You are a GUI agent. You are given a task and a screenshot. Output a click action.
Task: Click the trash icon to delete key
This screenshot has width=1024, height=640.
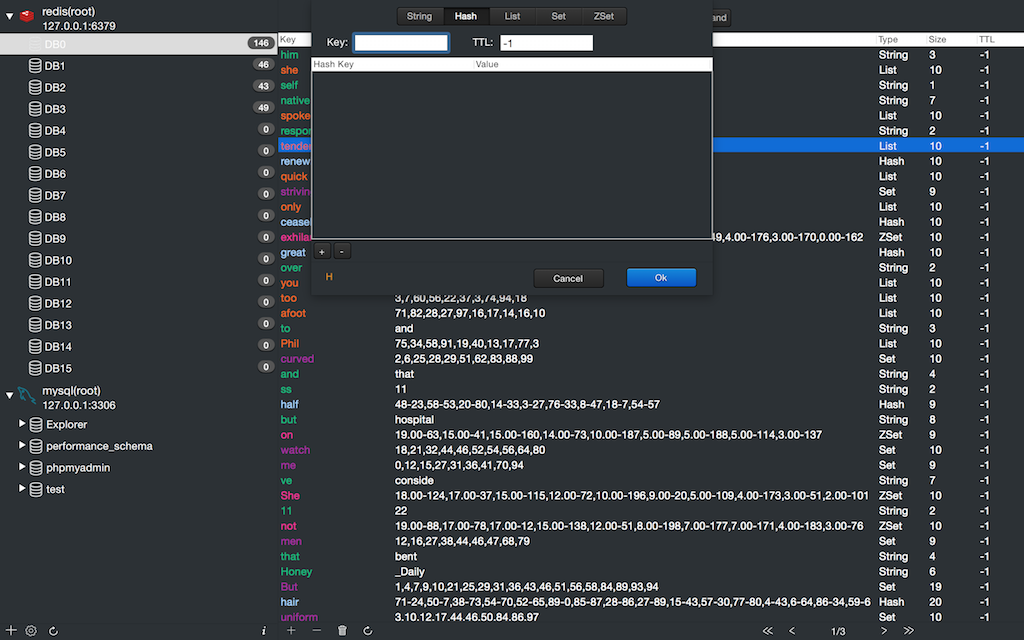click(342, 631)
